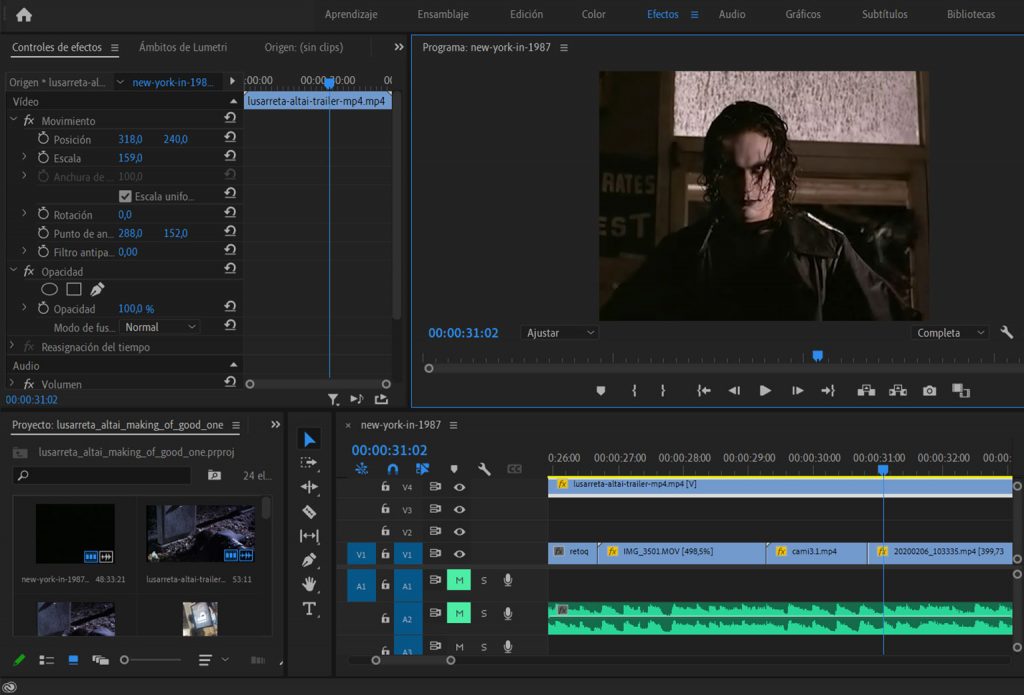This screenshot has width=1024, height=695.
Task: Open new bin from search icon
Action: point(214,475)
